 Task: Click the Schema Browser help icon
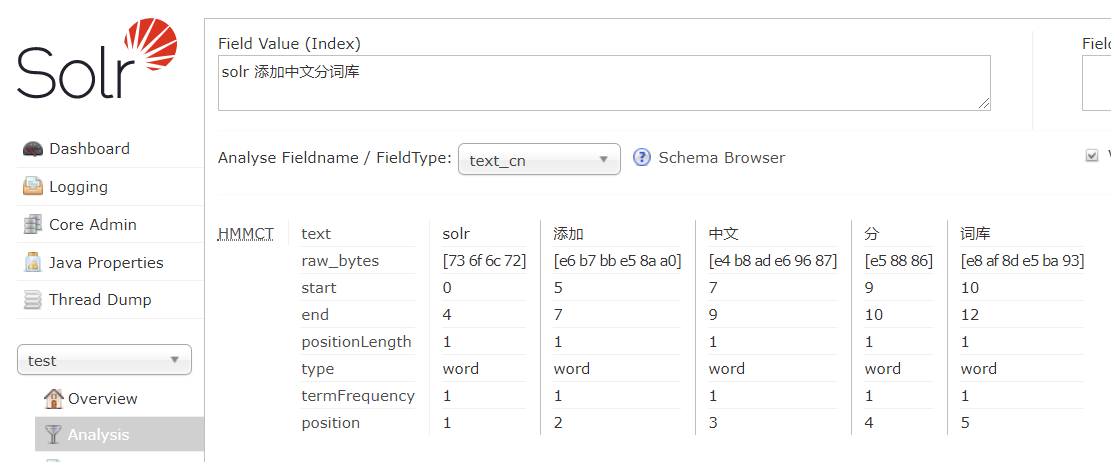coord(642,157)
